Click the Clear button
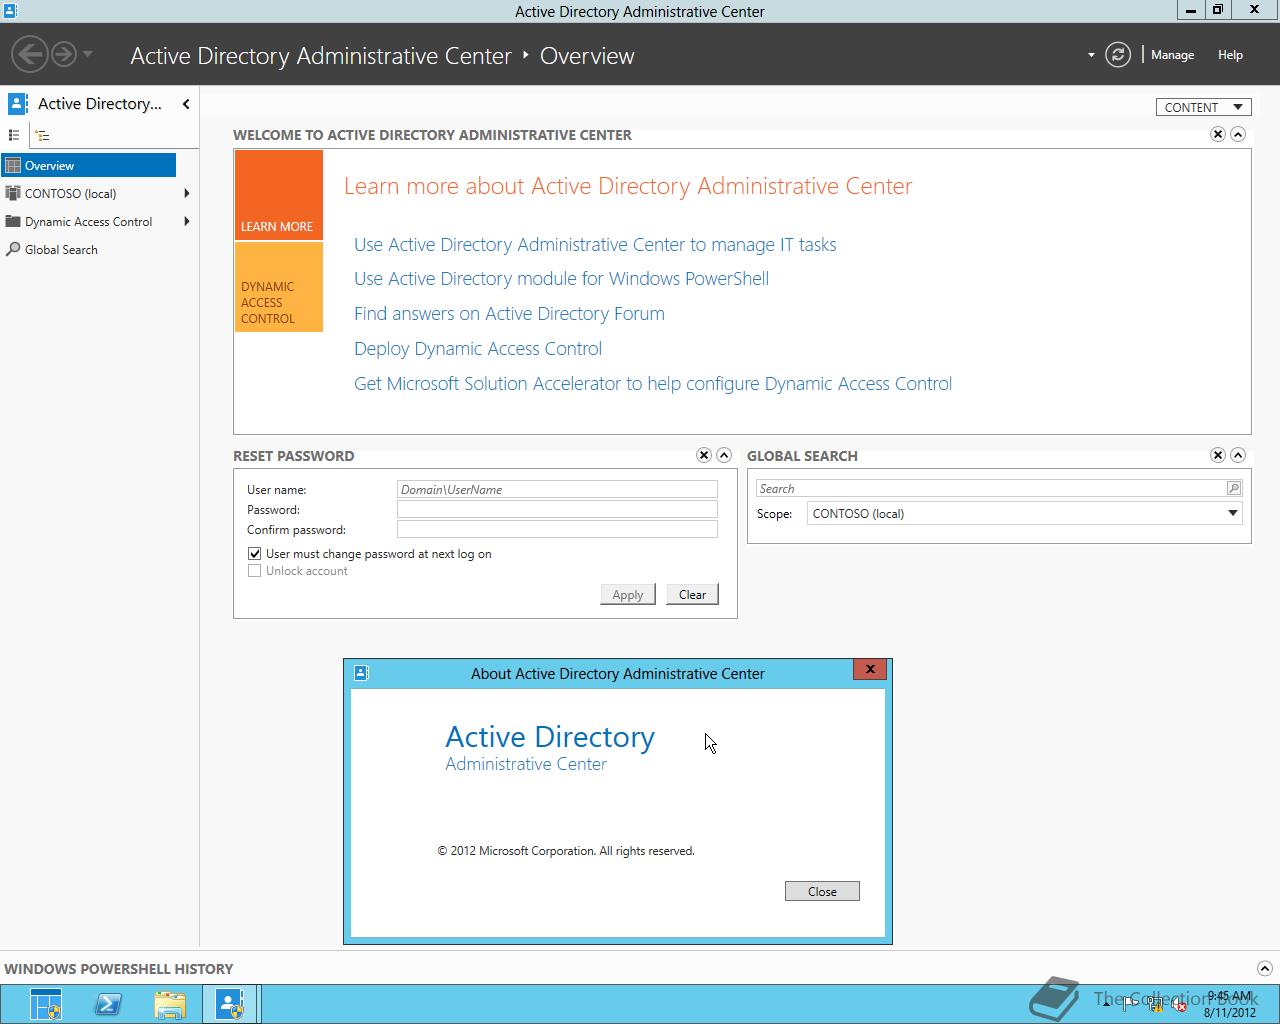The width and height of the screenshot is (1280, 1024). (692, 594)
